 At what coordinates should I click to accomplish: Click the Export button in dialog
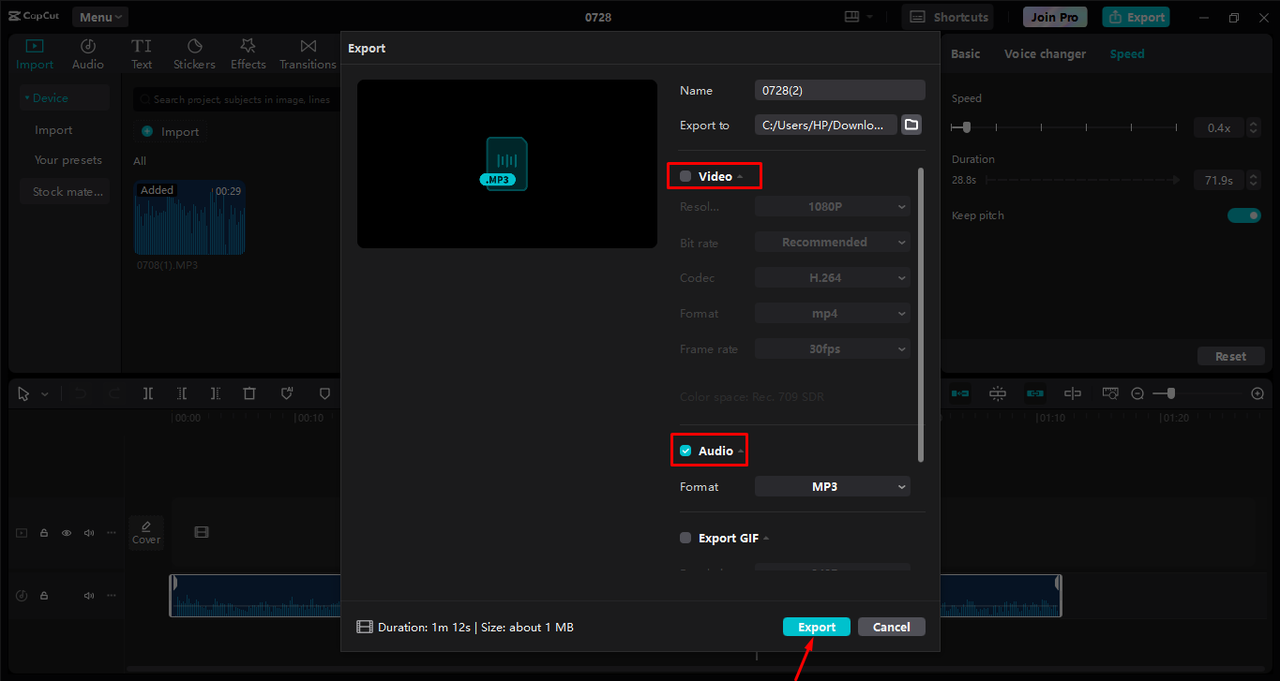817,627
